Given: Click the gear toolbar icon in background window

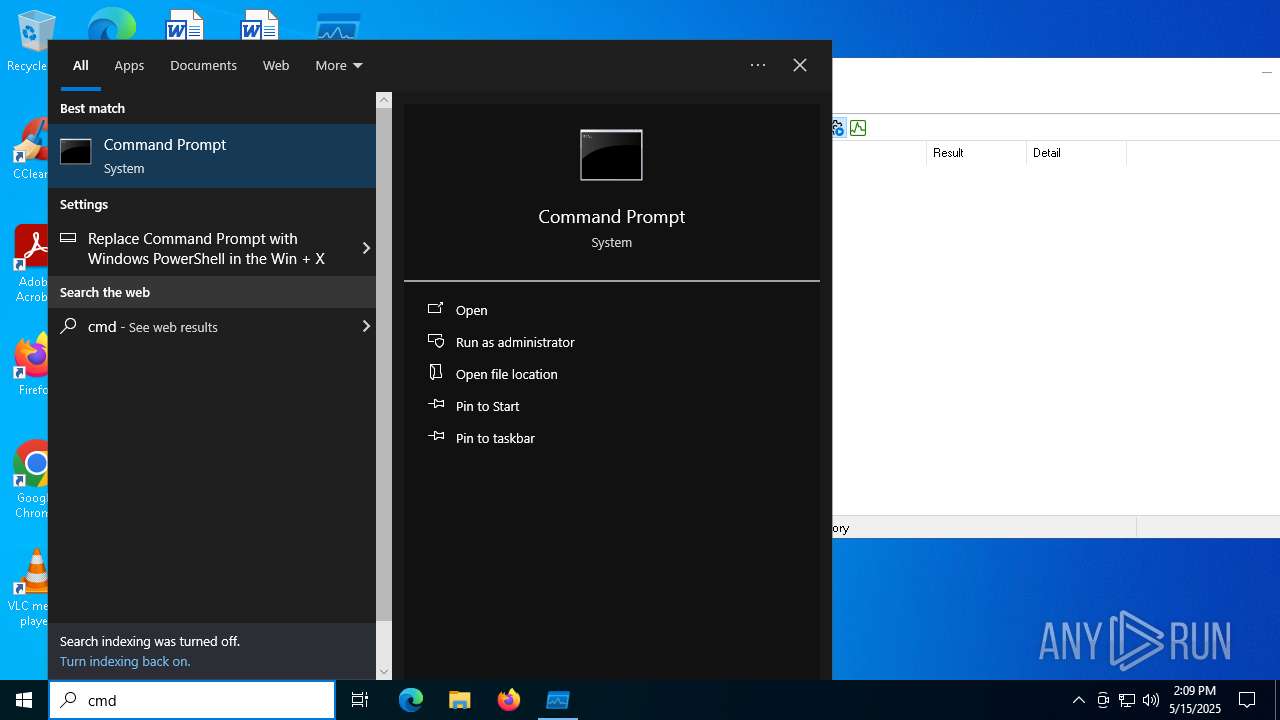Looking at the screenshot, I should click(838, 128).
